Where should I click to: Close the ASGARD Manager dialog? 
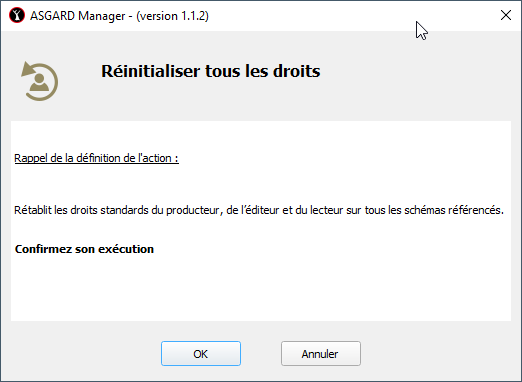pos(506,15)
